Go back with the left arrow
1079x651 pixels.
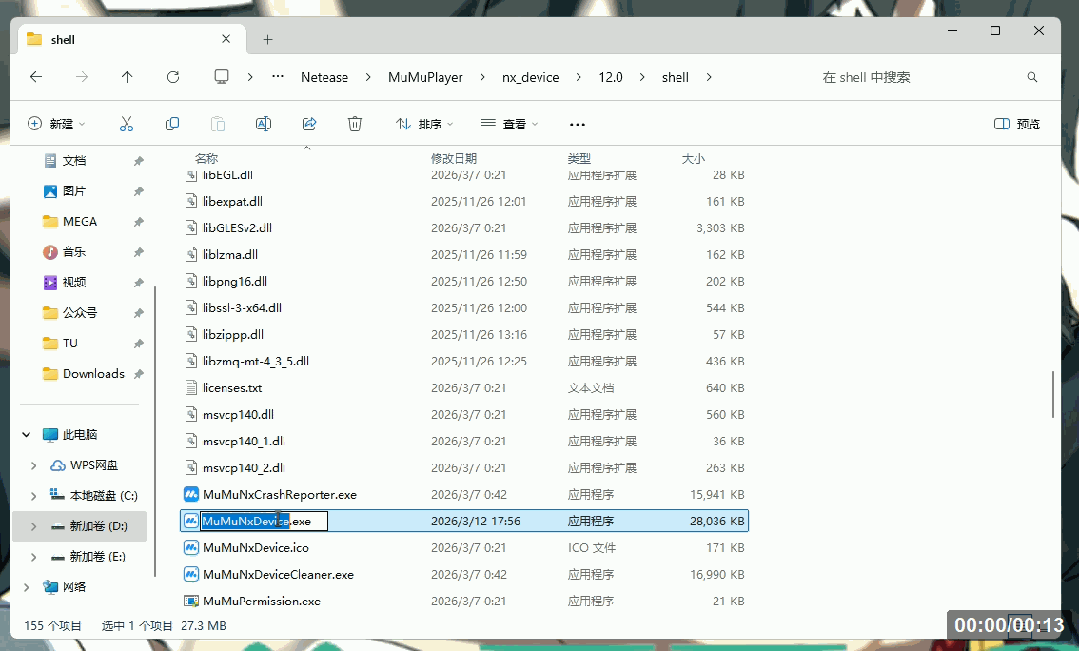36,77
